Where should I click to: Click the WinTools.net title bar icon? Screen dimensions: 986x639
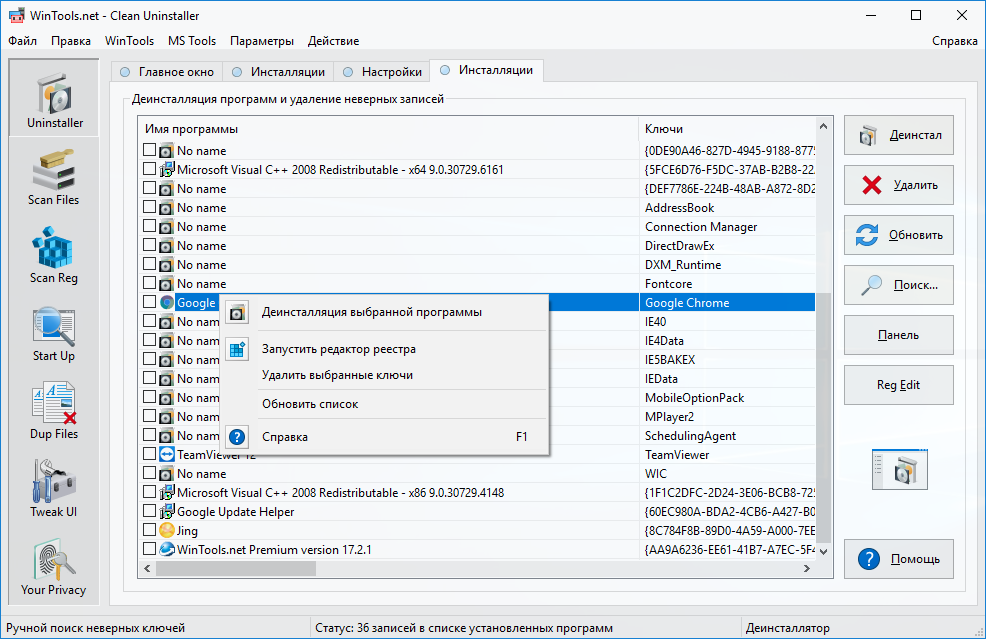[x=16, y=15]
